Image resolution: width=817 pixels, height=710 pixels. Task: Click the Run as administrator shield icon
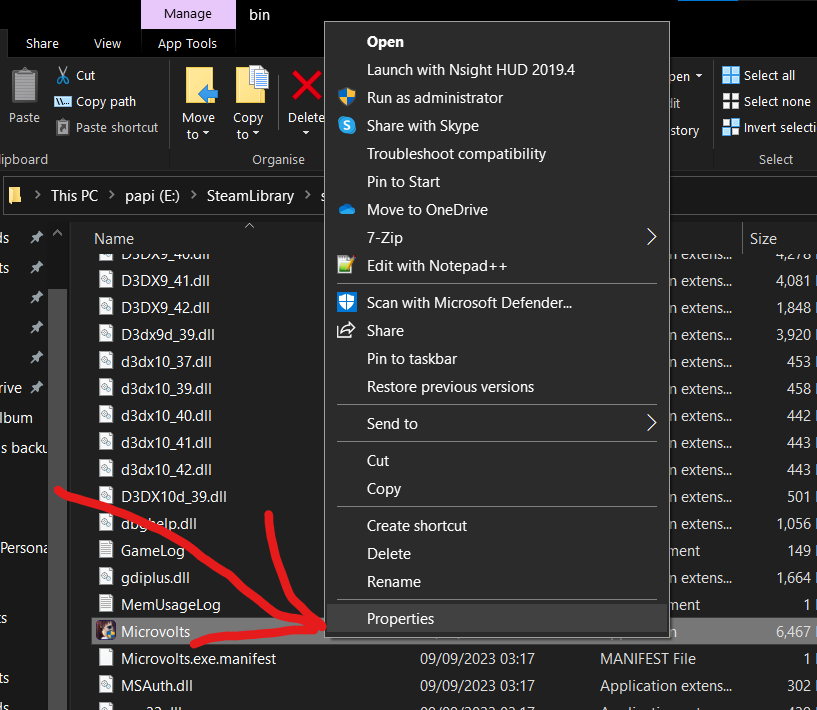tap(347, 97)
